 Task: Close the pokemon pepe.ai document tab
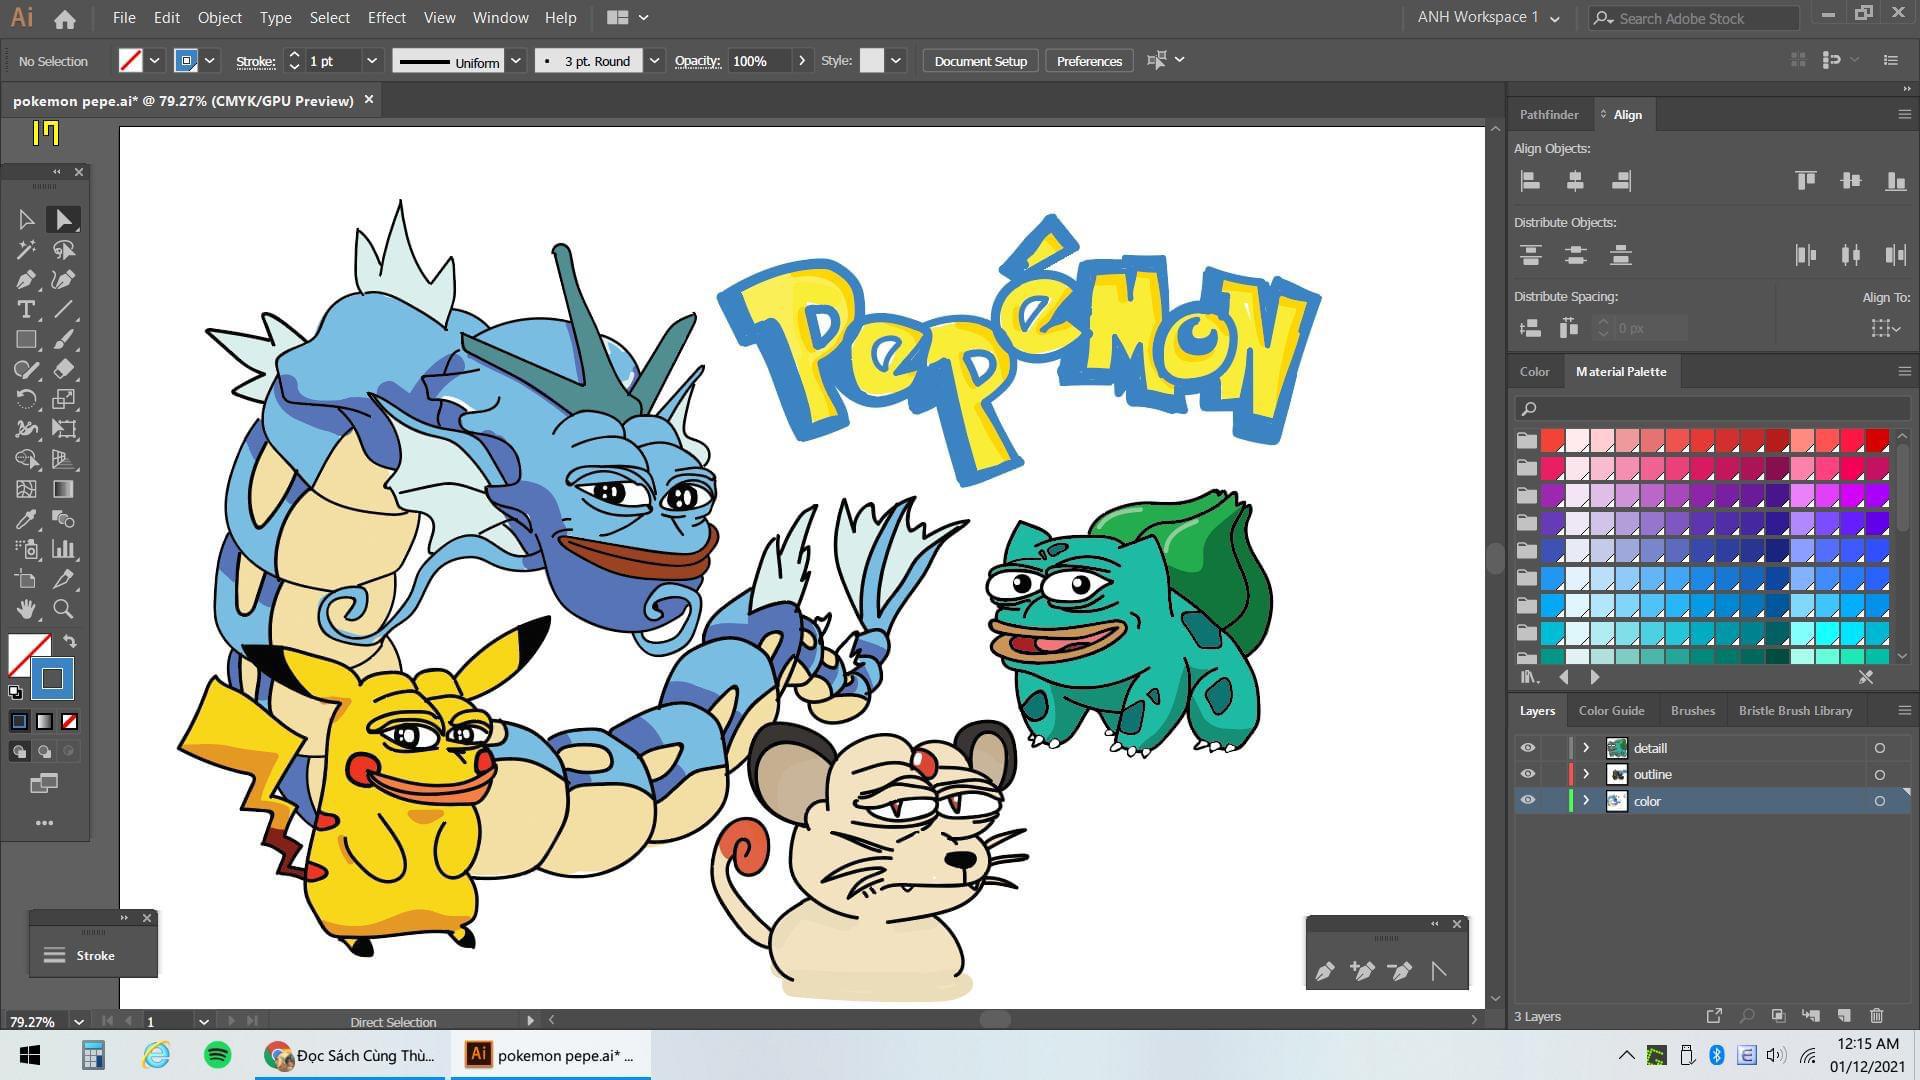point(369,100)
